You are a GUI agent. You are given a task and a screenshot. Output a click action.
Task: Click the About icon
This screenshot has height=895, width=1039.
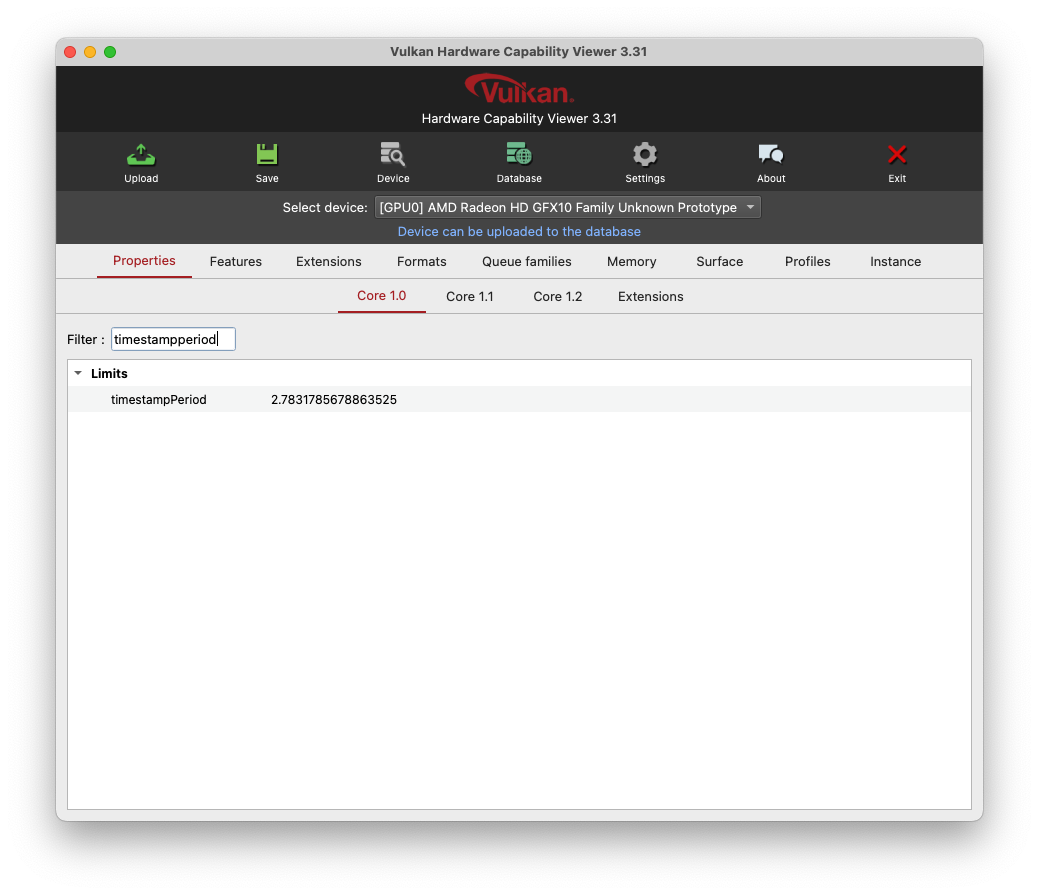[x=770, y=160]
